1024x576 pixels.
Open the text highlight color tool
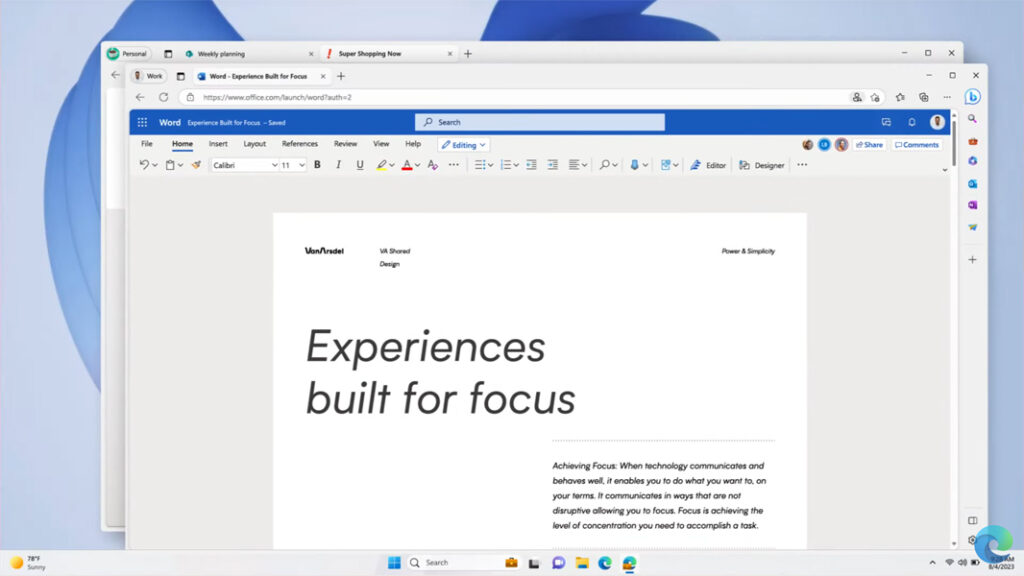click(x=382, y=165)
